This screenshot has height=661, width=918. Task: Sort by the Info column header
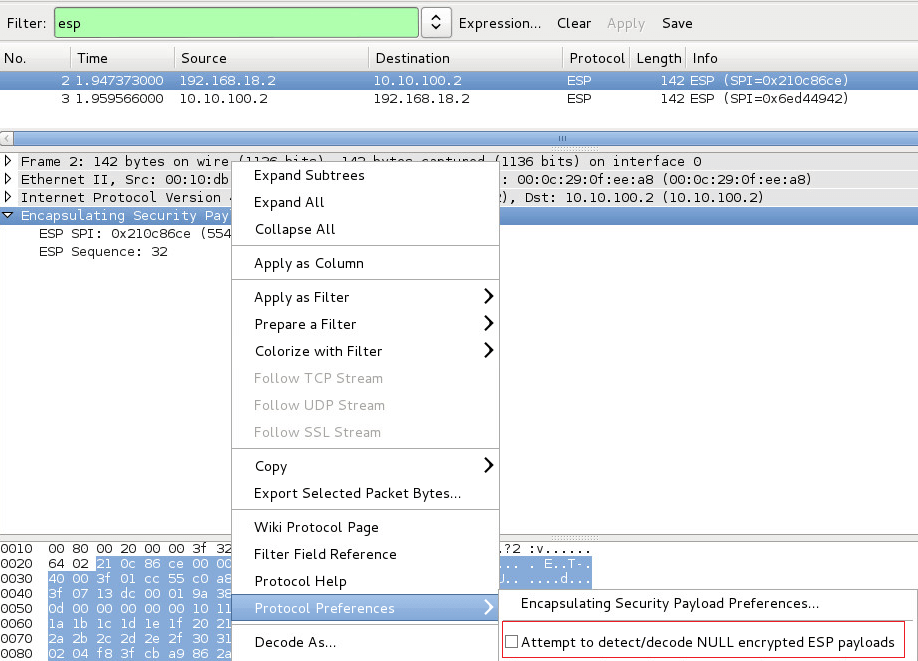802,58
